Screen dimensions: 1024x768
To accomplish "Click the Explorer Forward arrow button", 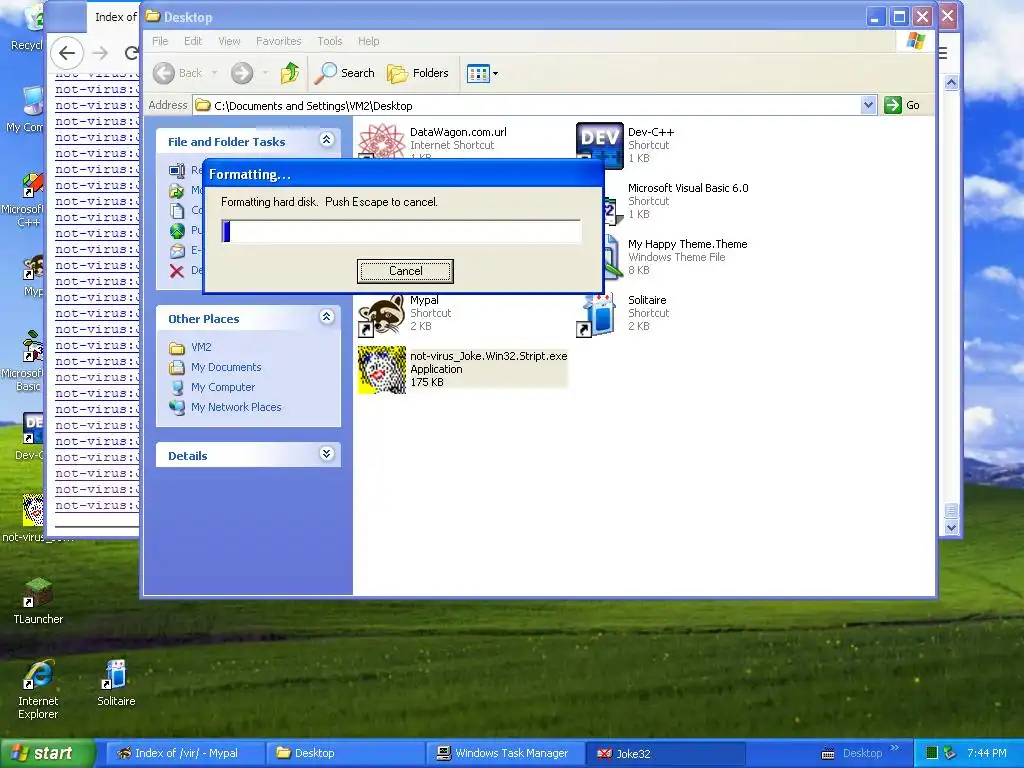I will (242, 73).
